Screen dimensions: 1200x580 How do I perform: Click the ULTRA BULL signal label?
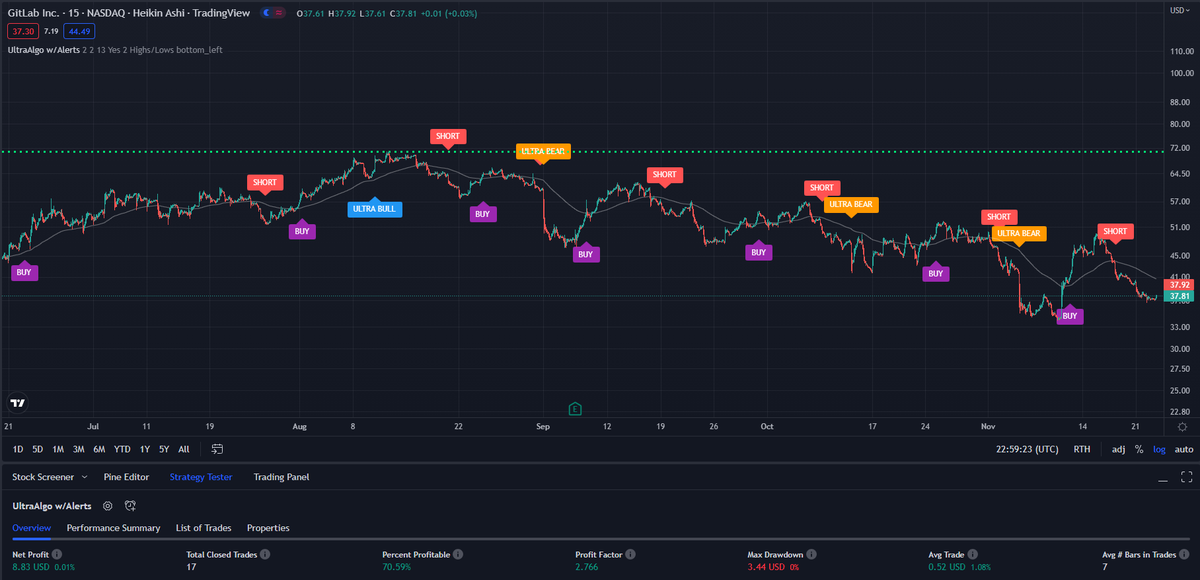click(x=373, y=209)
